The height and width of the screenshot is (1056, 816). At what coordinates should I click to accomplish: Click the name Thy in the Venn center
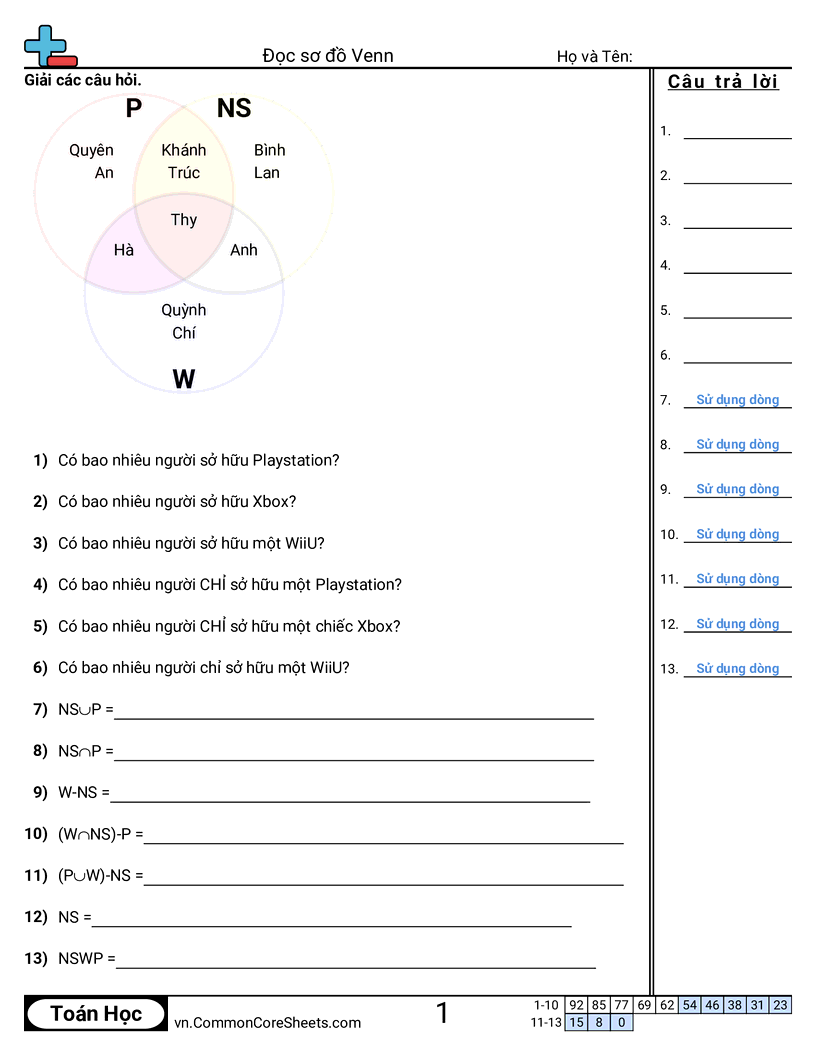click(184, 220)
